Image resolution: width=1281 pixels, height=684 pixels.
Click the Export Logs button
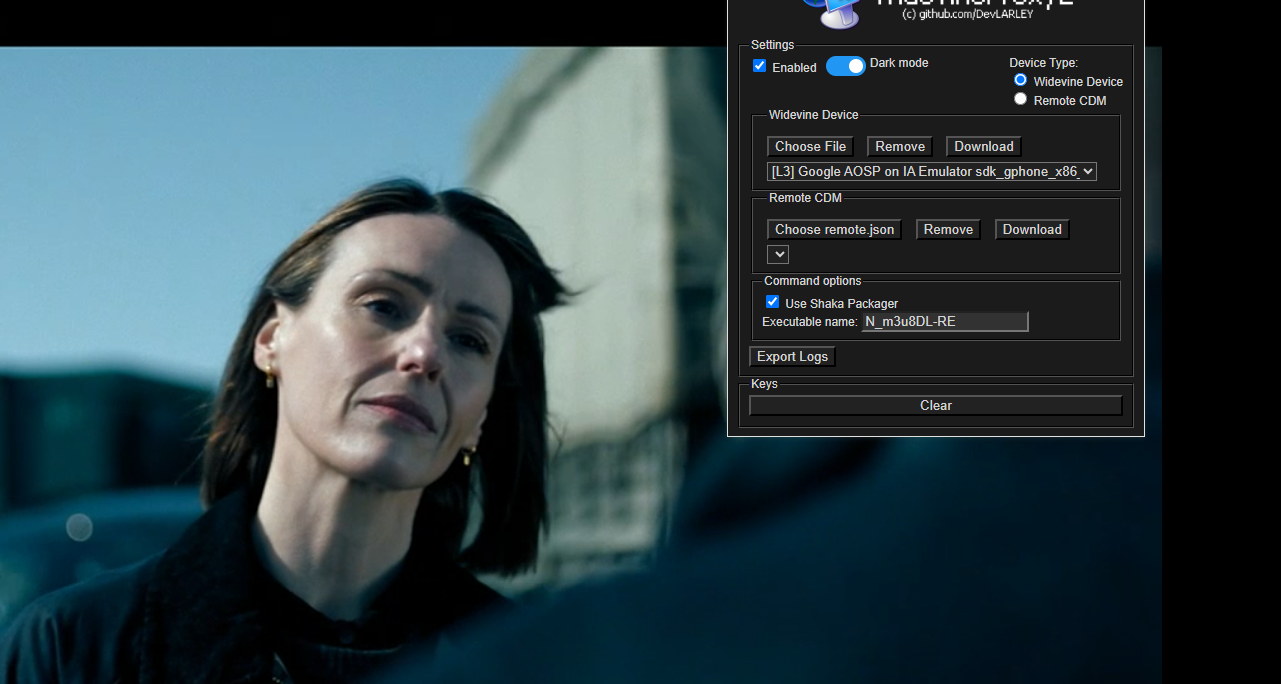[792, 357]
